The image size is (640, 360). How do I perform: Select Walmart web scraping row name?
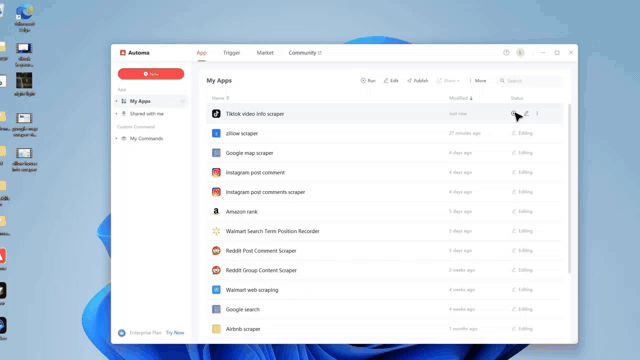[x=252, y=290]
